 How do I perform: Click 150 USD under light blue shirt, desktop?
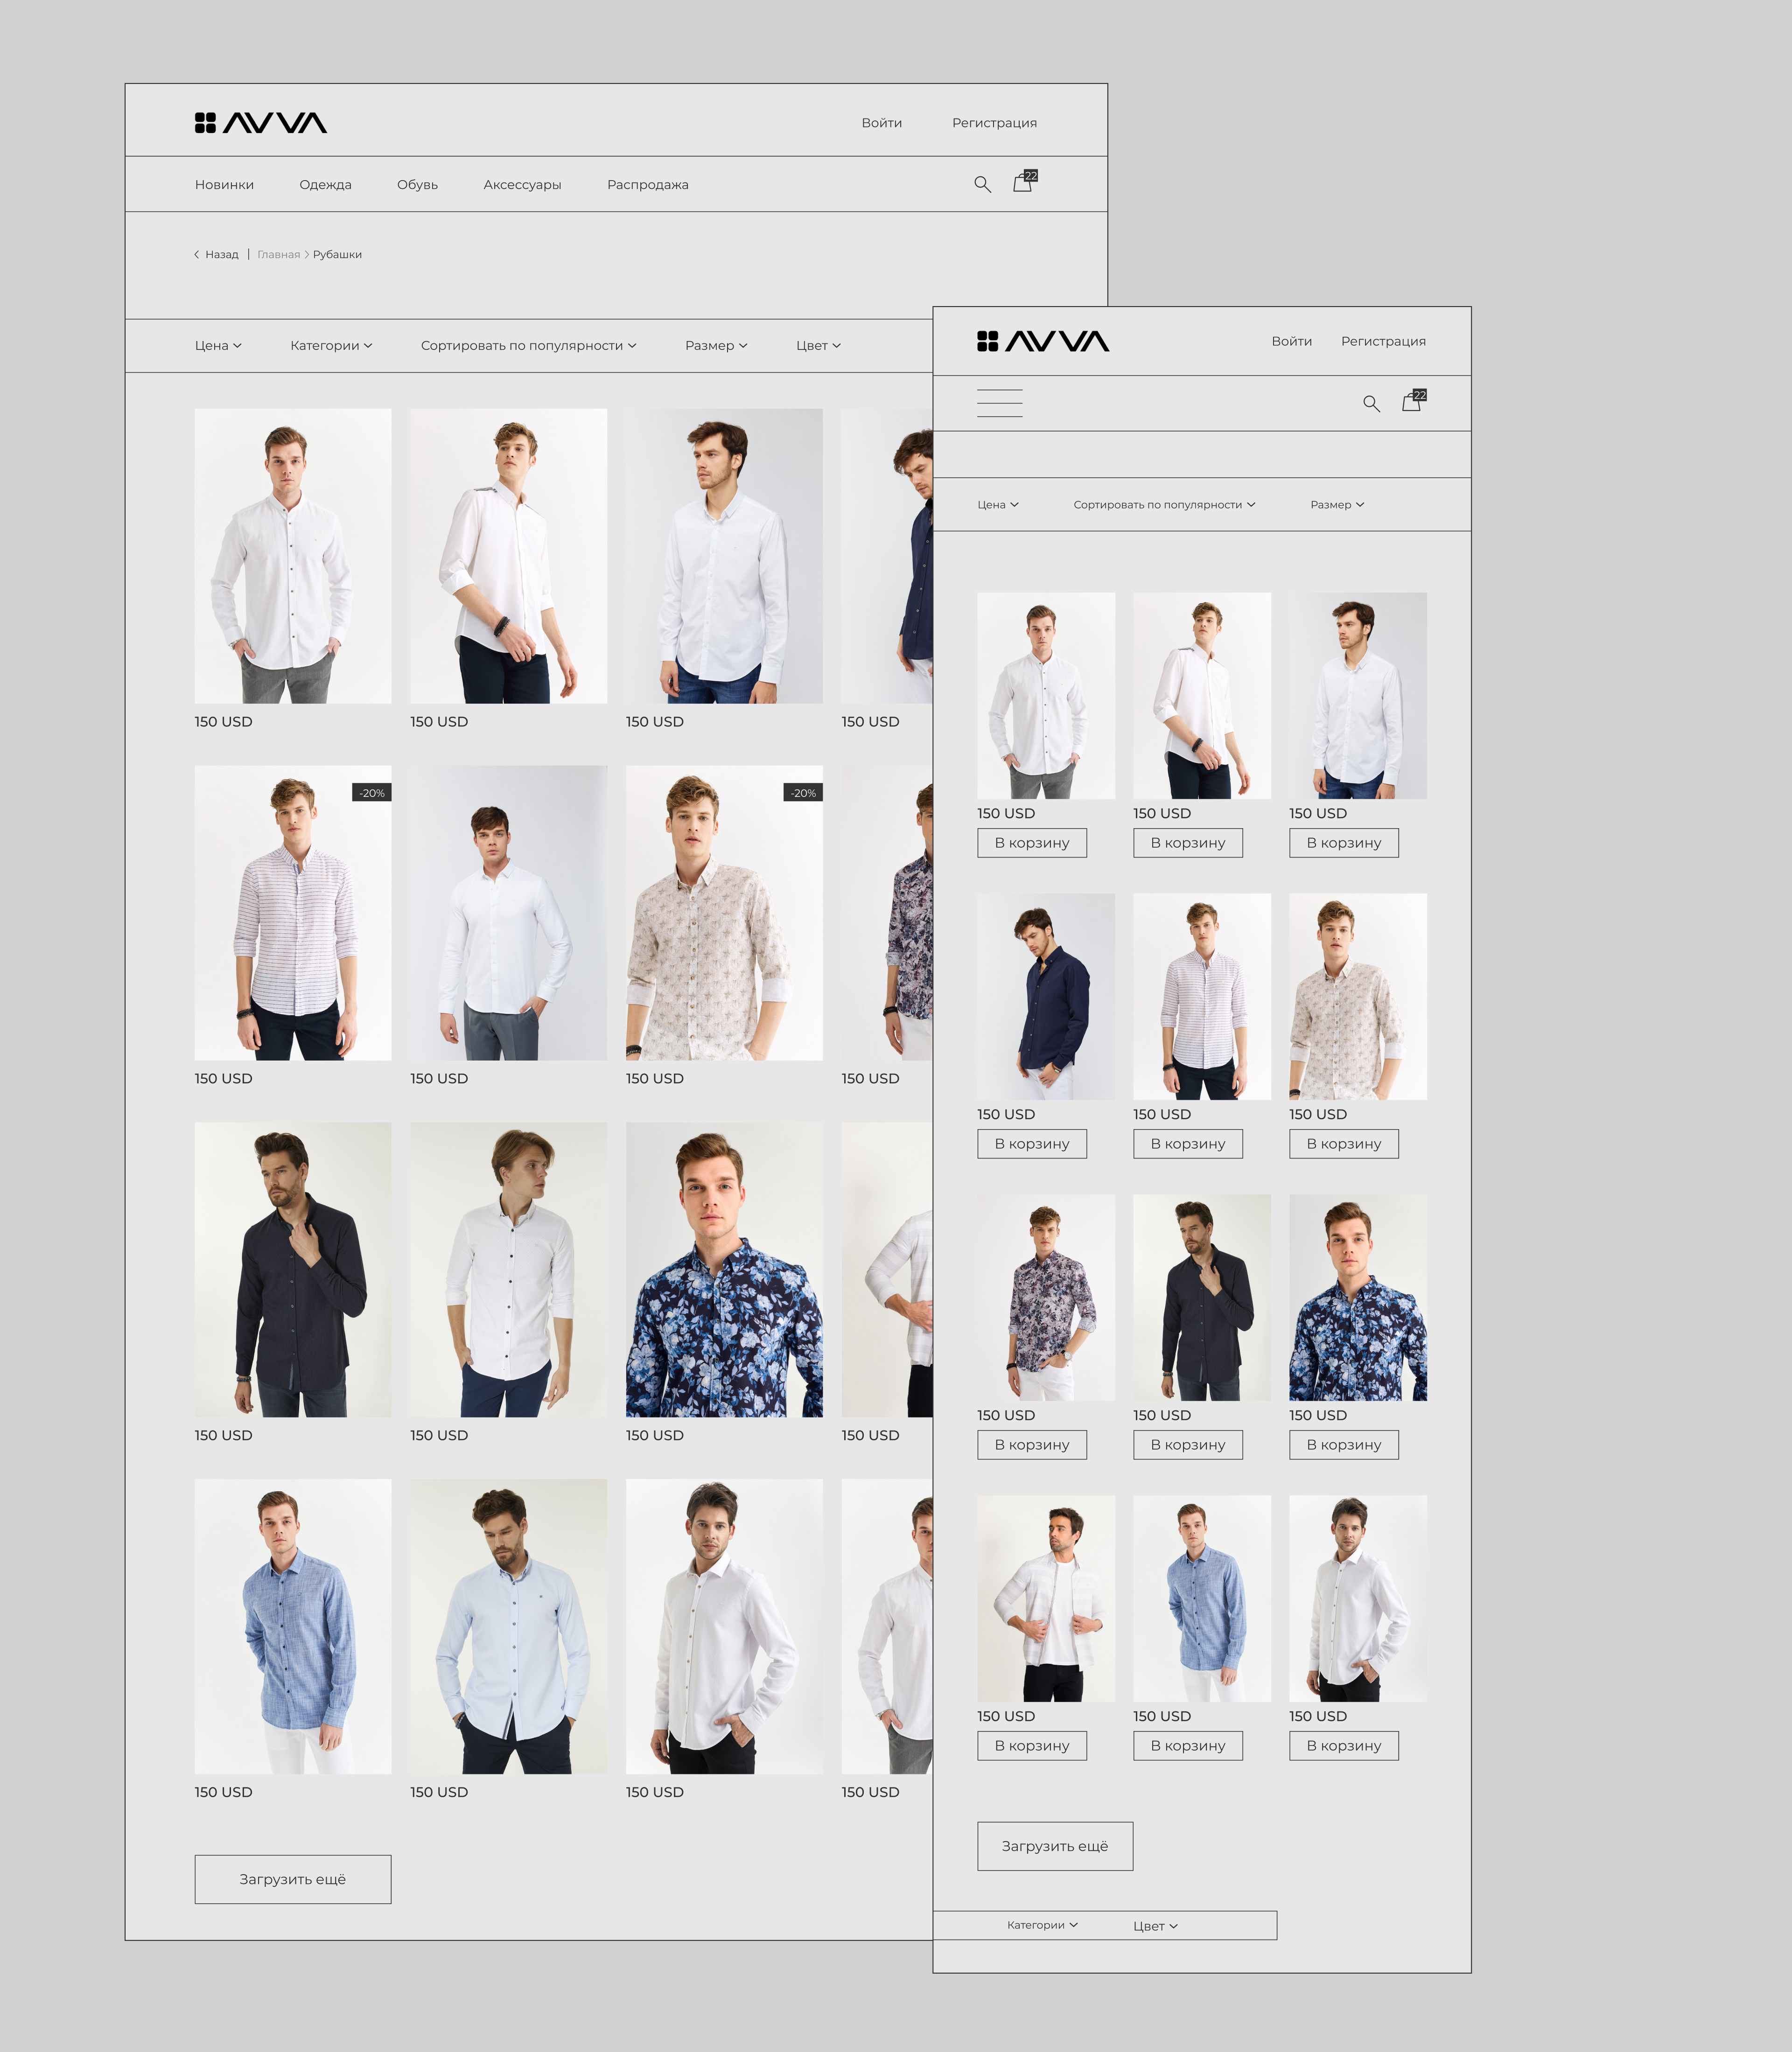pyautogui.click(x=439, y=1792)
